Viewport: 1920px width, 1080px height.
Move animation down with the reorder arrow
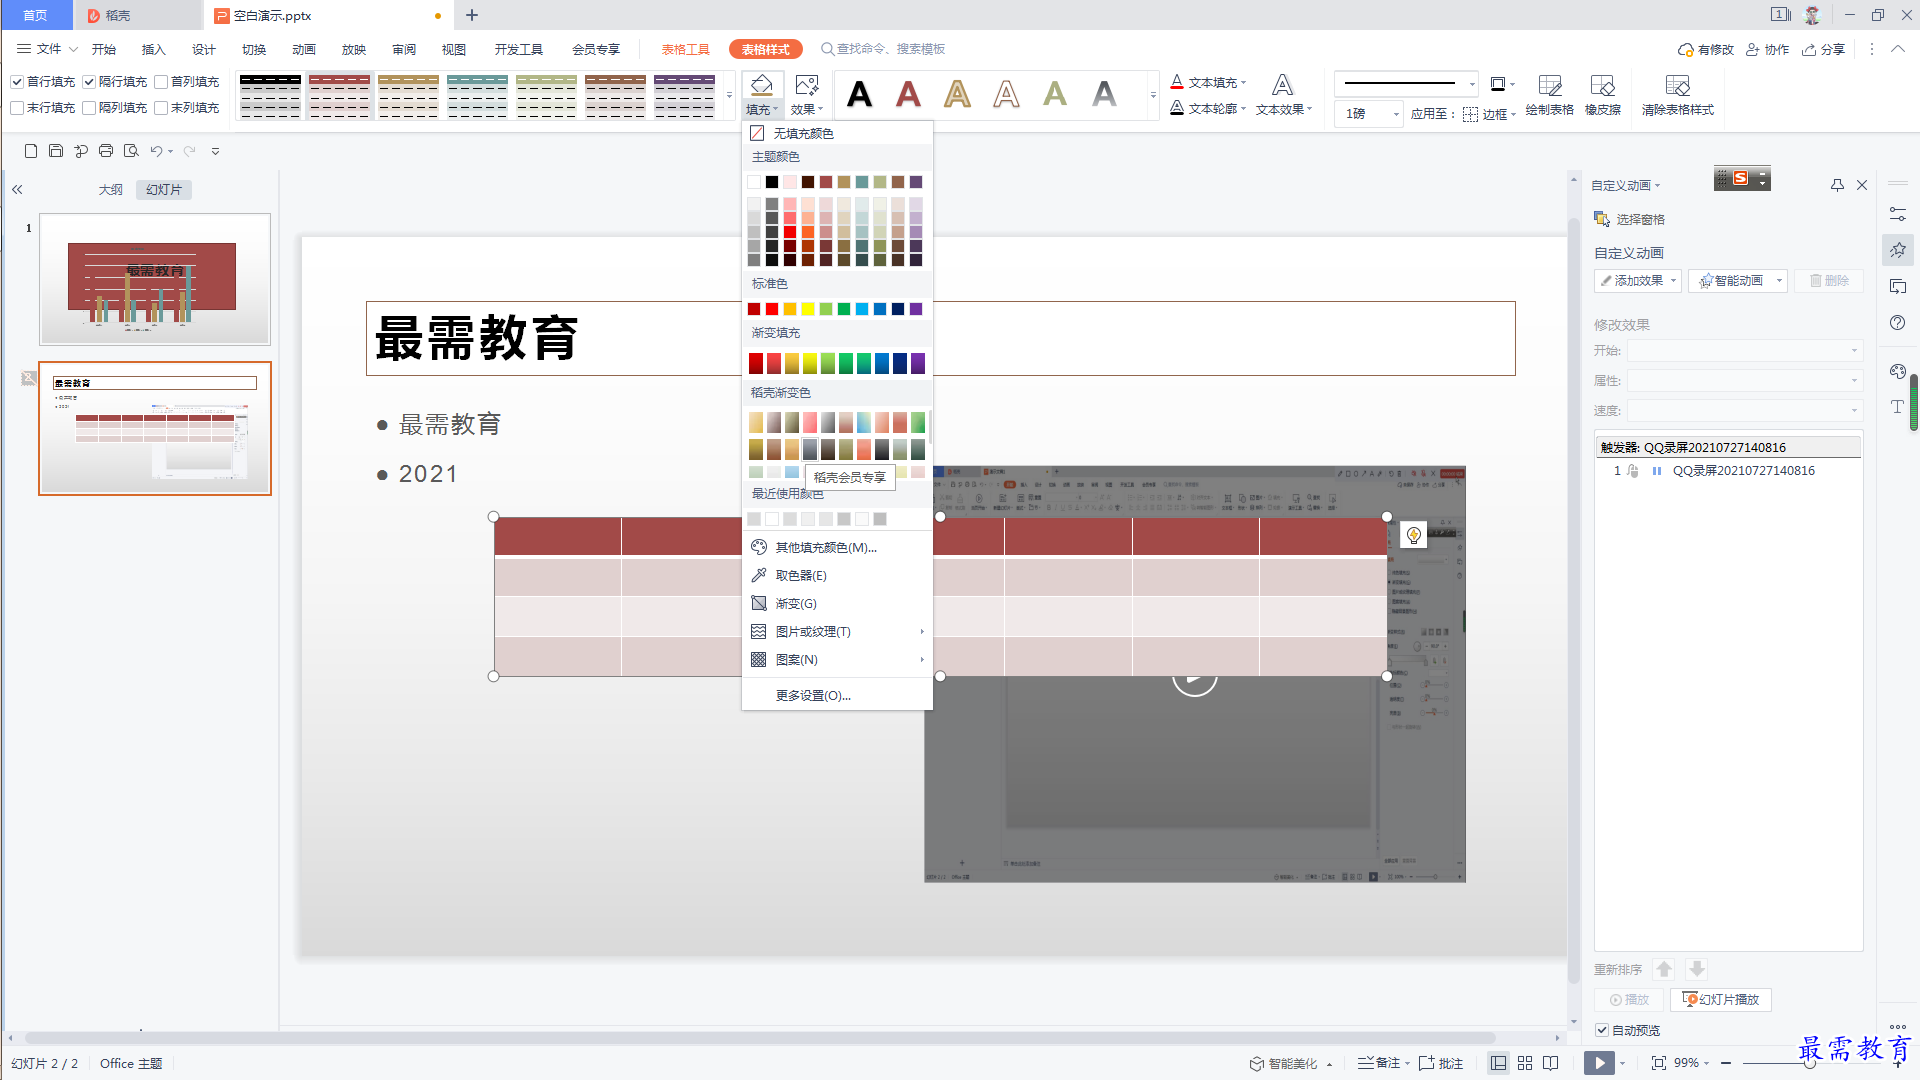click(1696, 969)
